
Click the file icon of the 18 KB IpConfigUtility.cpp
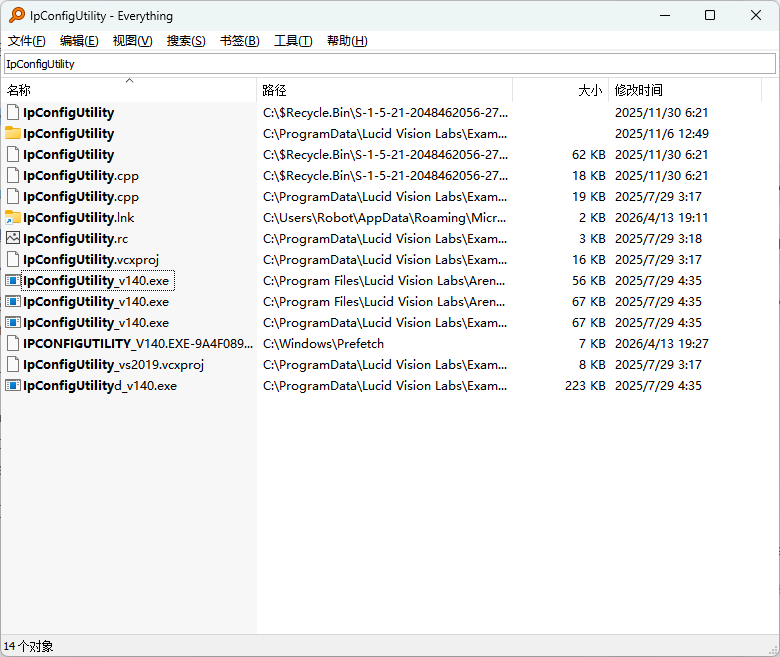pos(13,176)
